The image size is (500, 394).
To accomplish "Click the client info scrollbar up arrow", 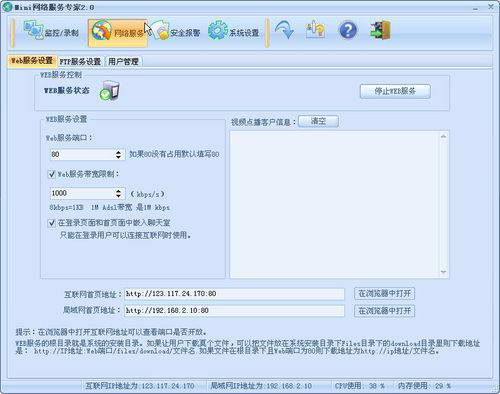I will [x=443, y=136].
